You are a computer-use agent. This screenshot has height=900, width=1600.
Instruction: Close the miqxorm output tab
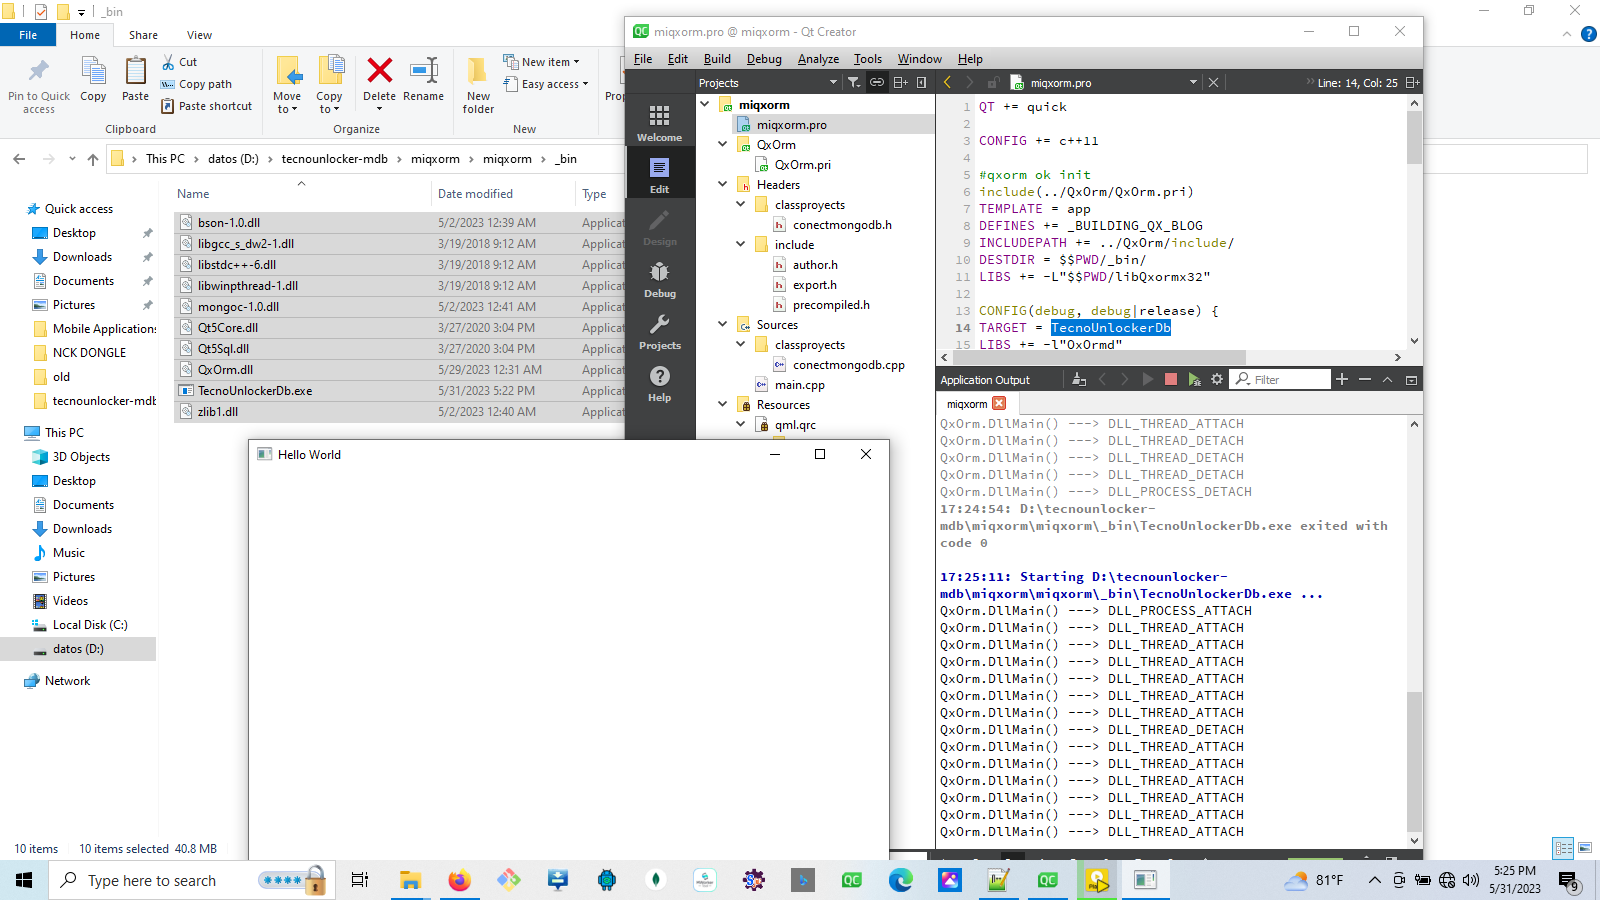(x=999, y=404)
